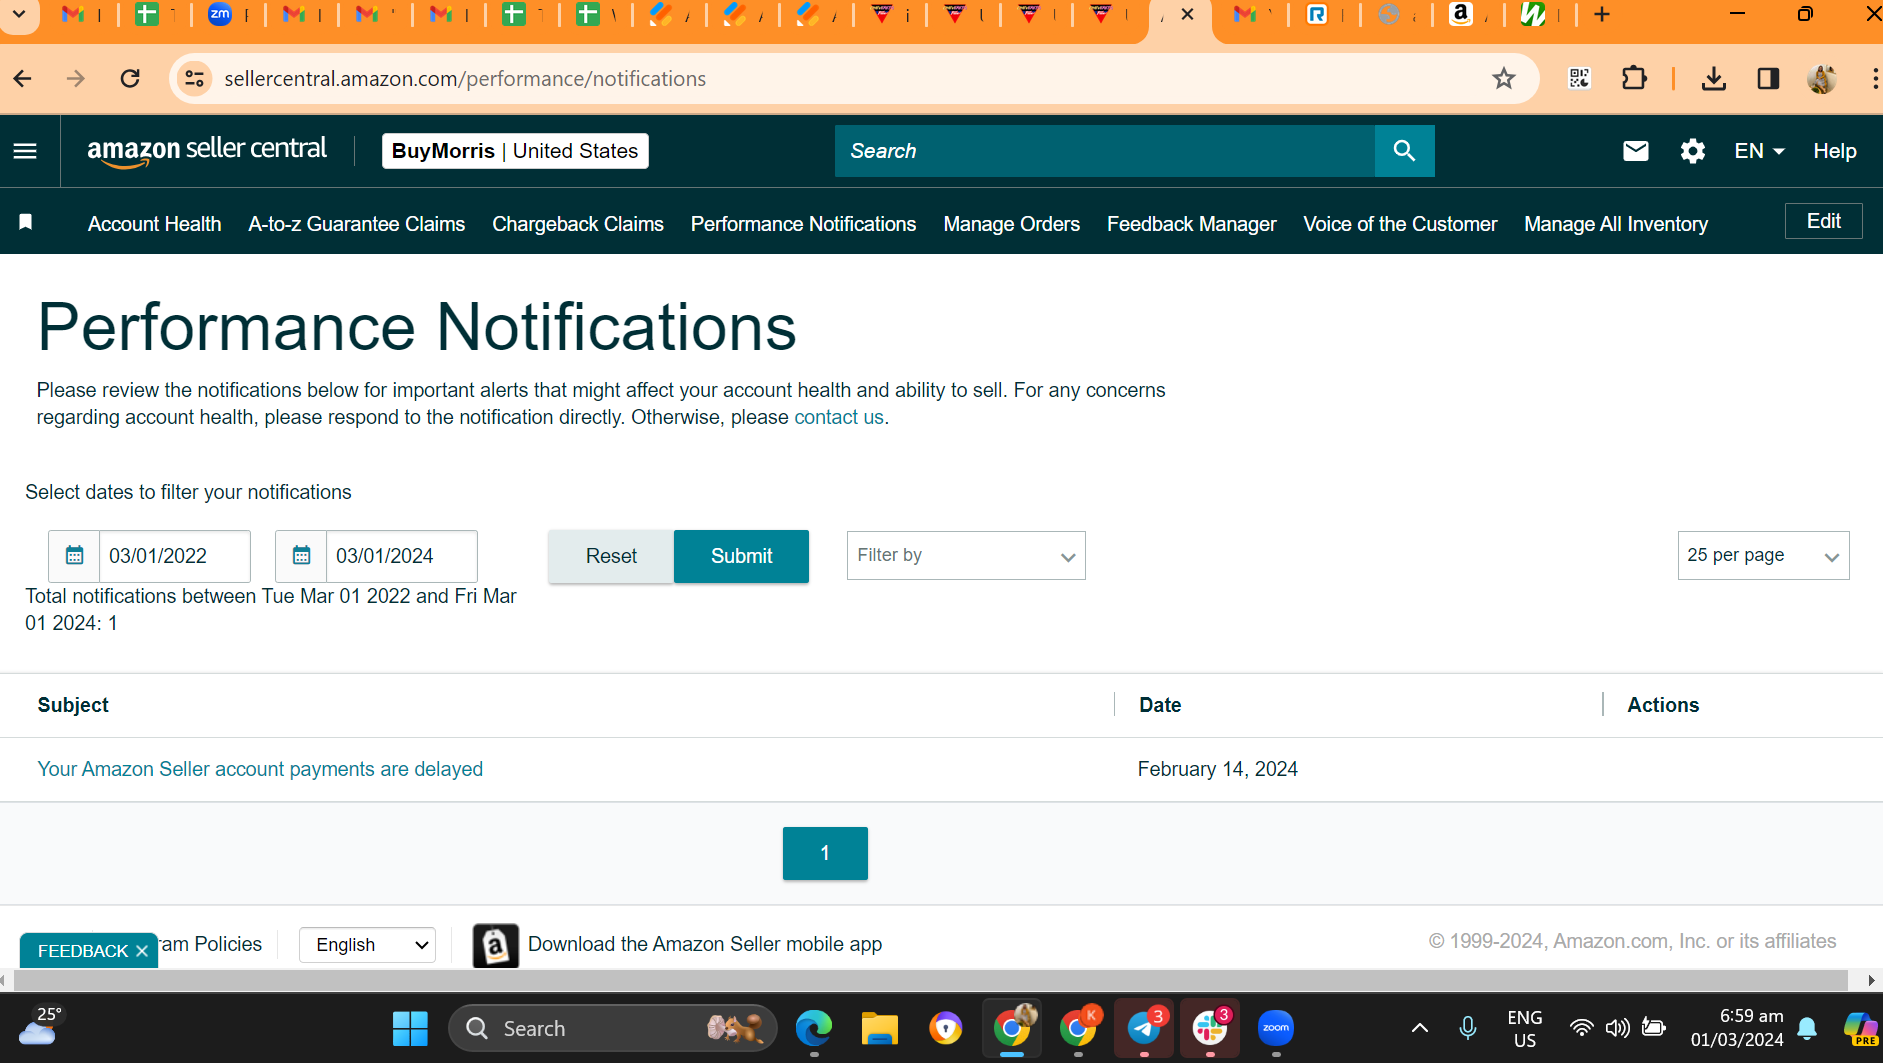Open the browser Extensions puzzle icon
Image resolution: width=1883 pixels, height=1063 pixels.
(1634, 78)
